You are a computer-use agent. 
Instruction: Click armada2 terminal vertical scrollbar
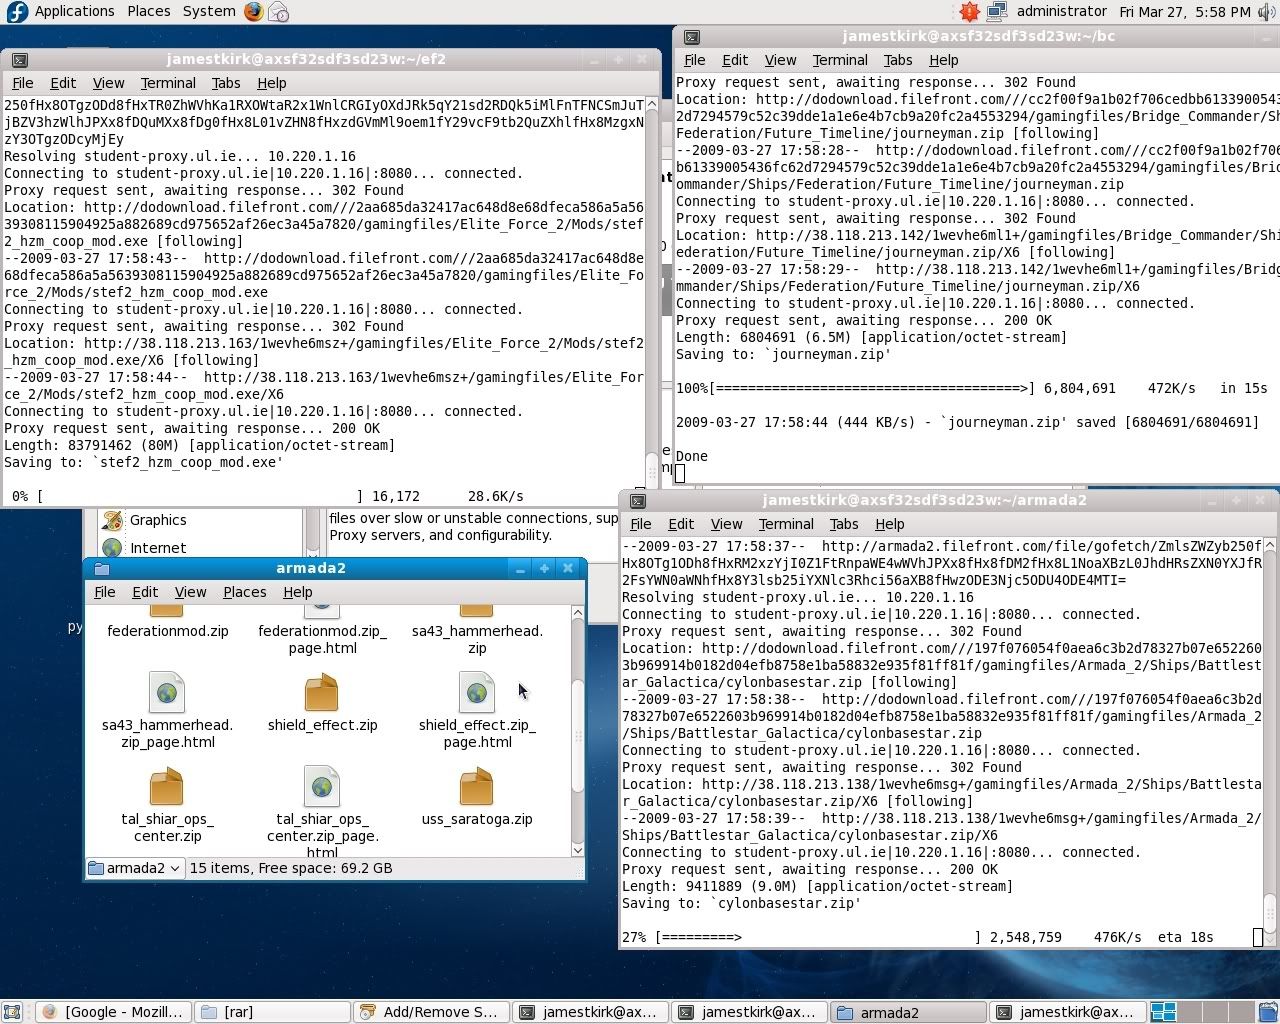1270,740
